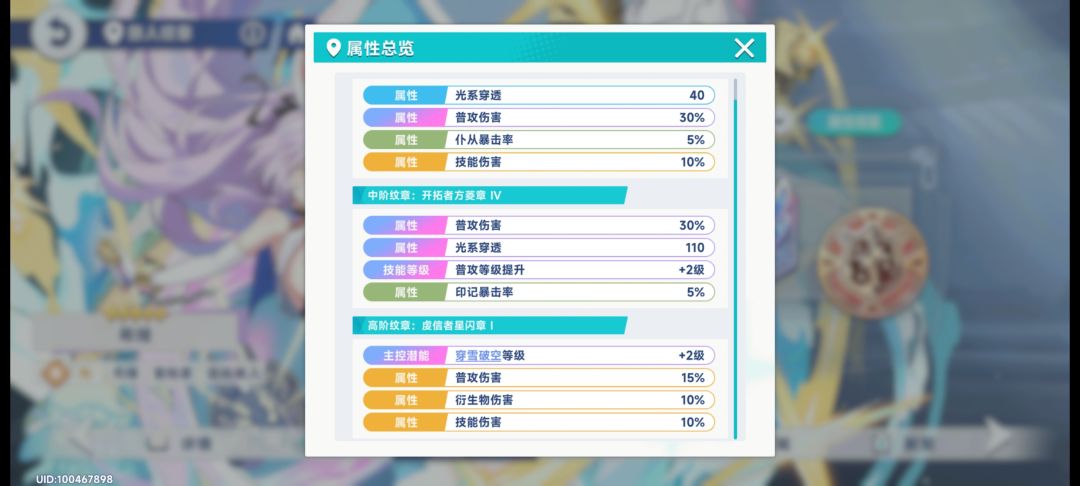Click the location pin icon beside 属性总览

[x=333, y=48]
